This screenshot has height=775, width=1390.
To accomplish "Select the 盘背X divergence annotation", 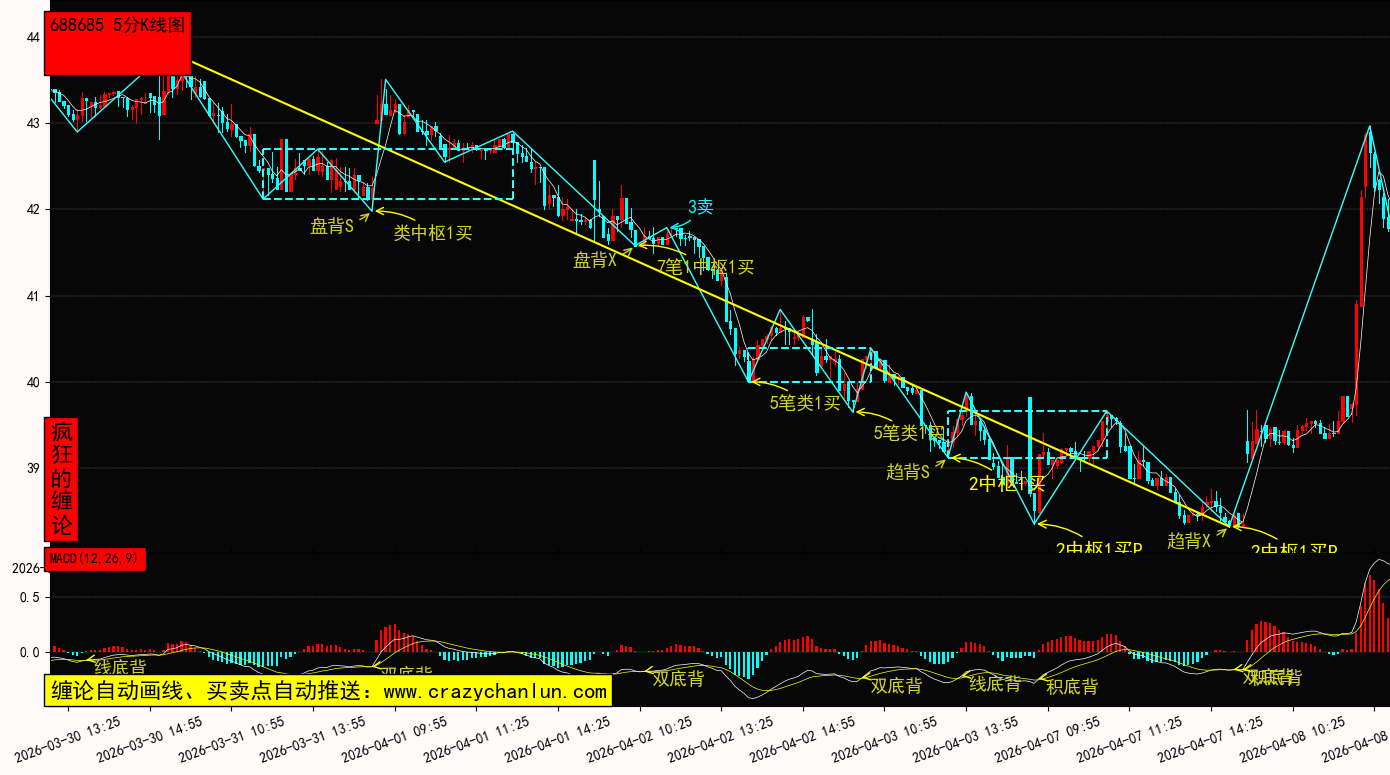I will click(595, 260).
